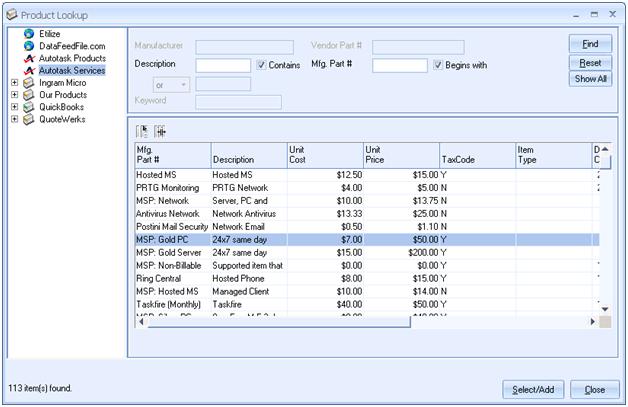This screenshot has height=407, width=628.
Task: Select Autotask Products in the tree
Action: [72, 58]
